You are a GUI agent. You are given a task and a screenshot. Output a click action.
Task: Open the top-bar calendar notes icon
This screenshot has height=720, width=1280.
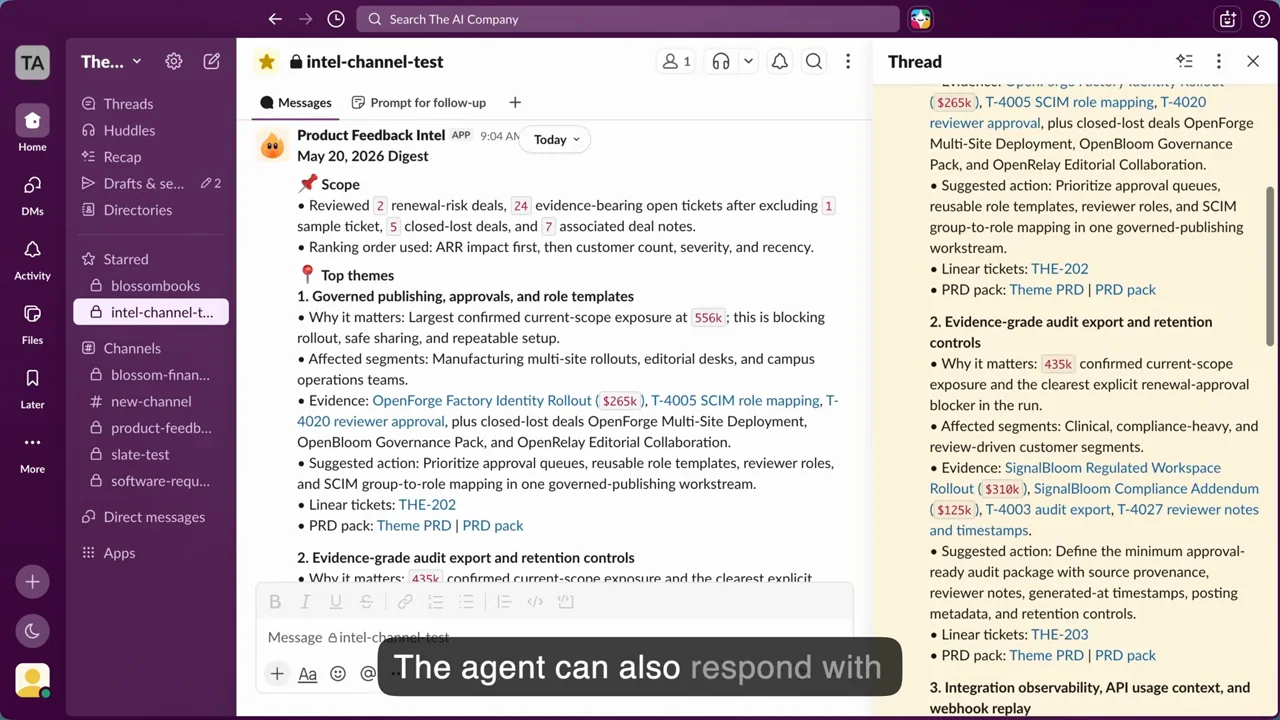coord(1227,19)
